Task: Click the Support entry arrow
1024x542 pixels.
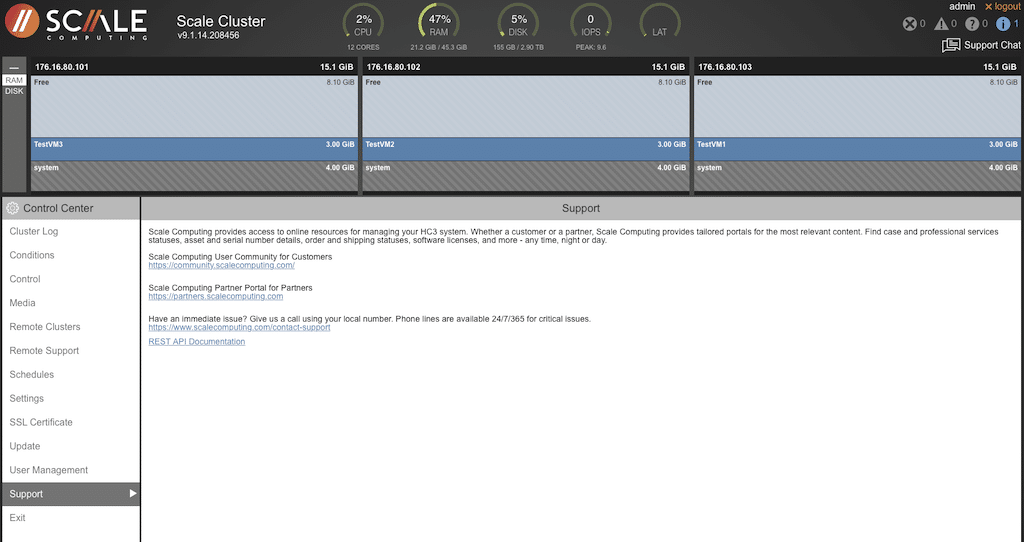Action: (133, 494)
